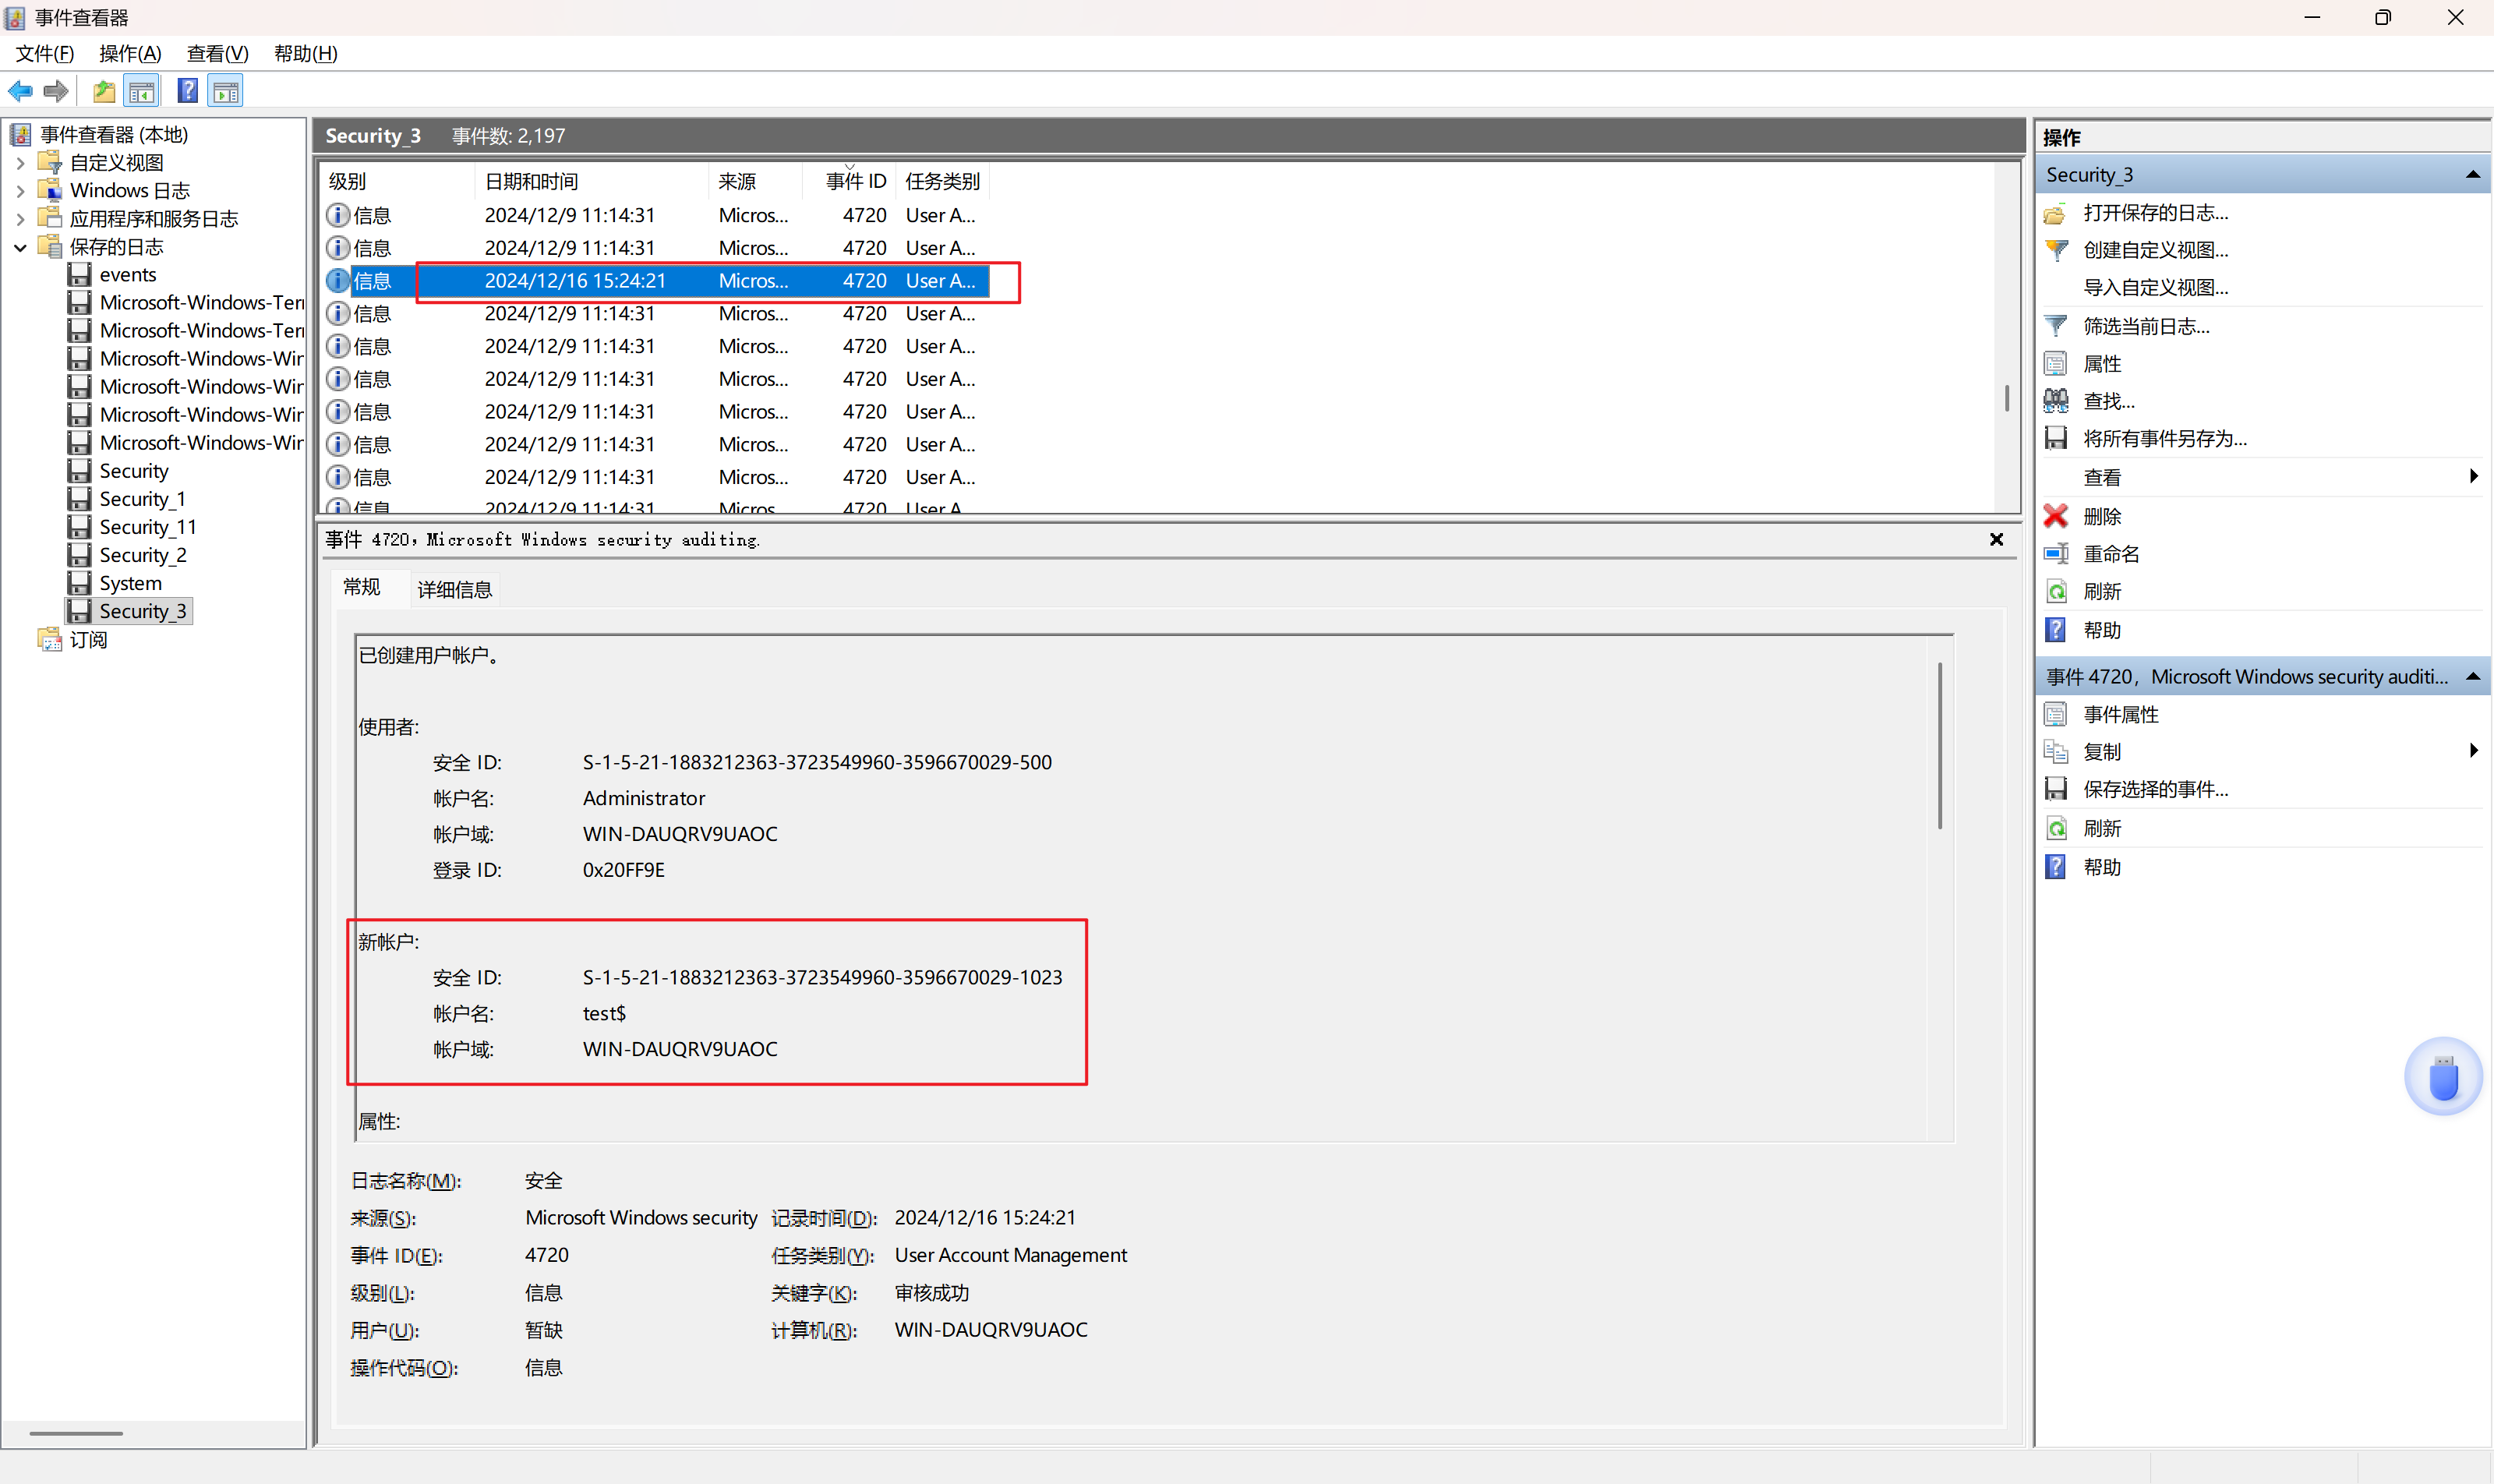This screenshot has height=1484, width=2494.
Task: Select the Security_11 saved log
Action: (x=147, y=527)
